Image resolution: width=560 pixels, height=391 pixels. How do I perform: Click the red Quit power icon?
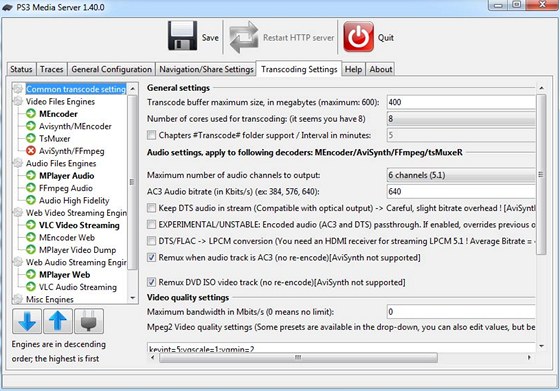point(358,36)
